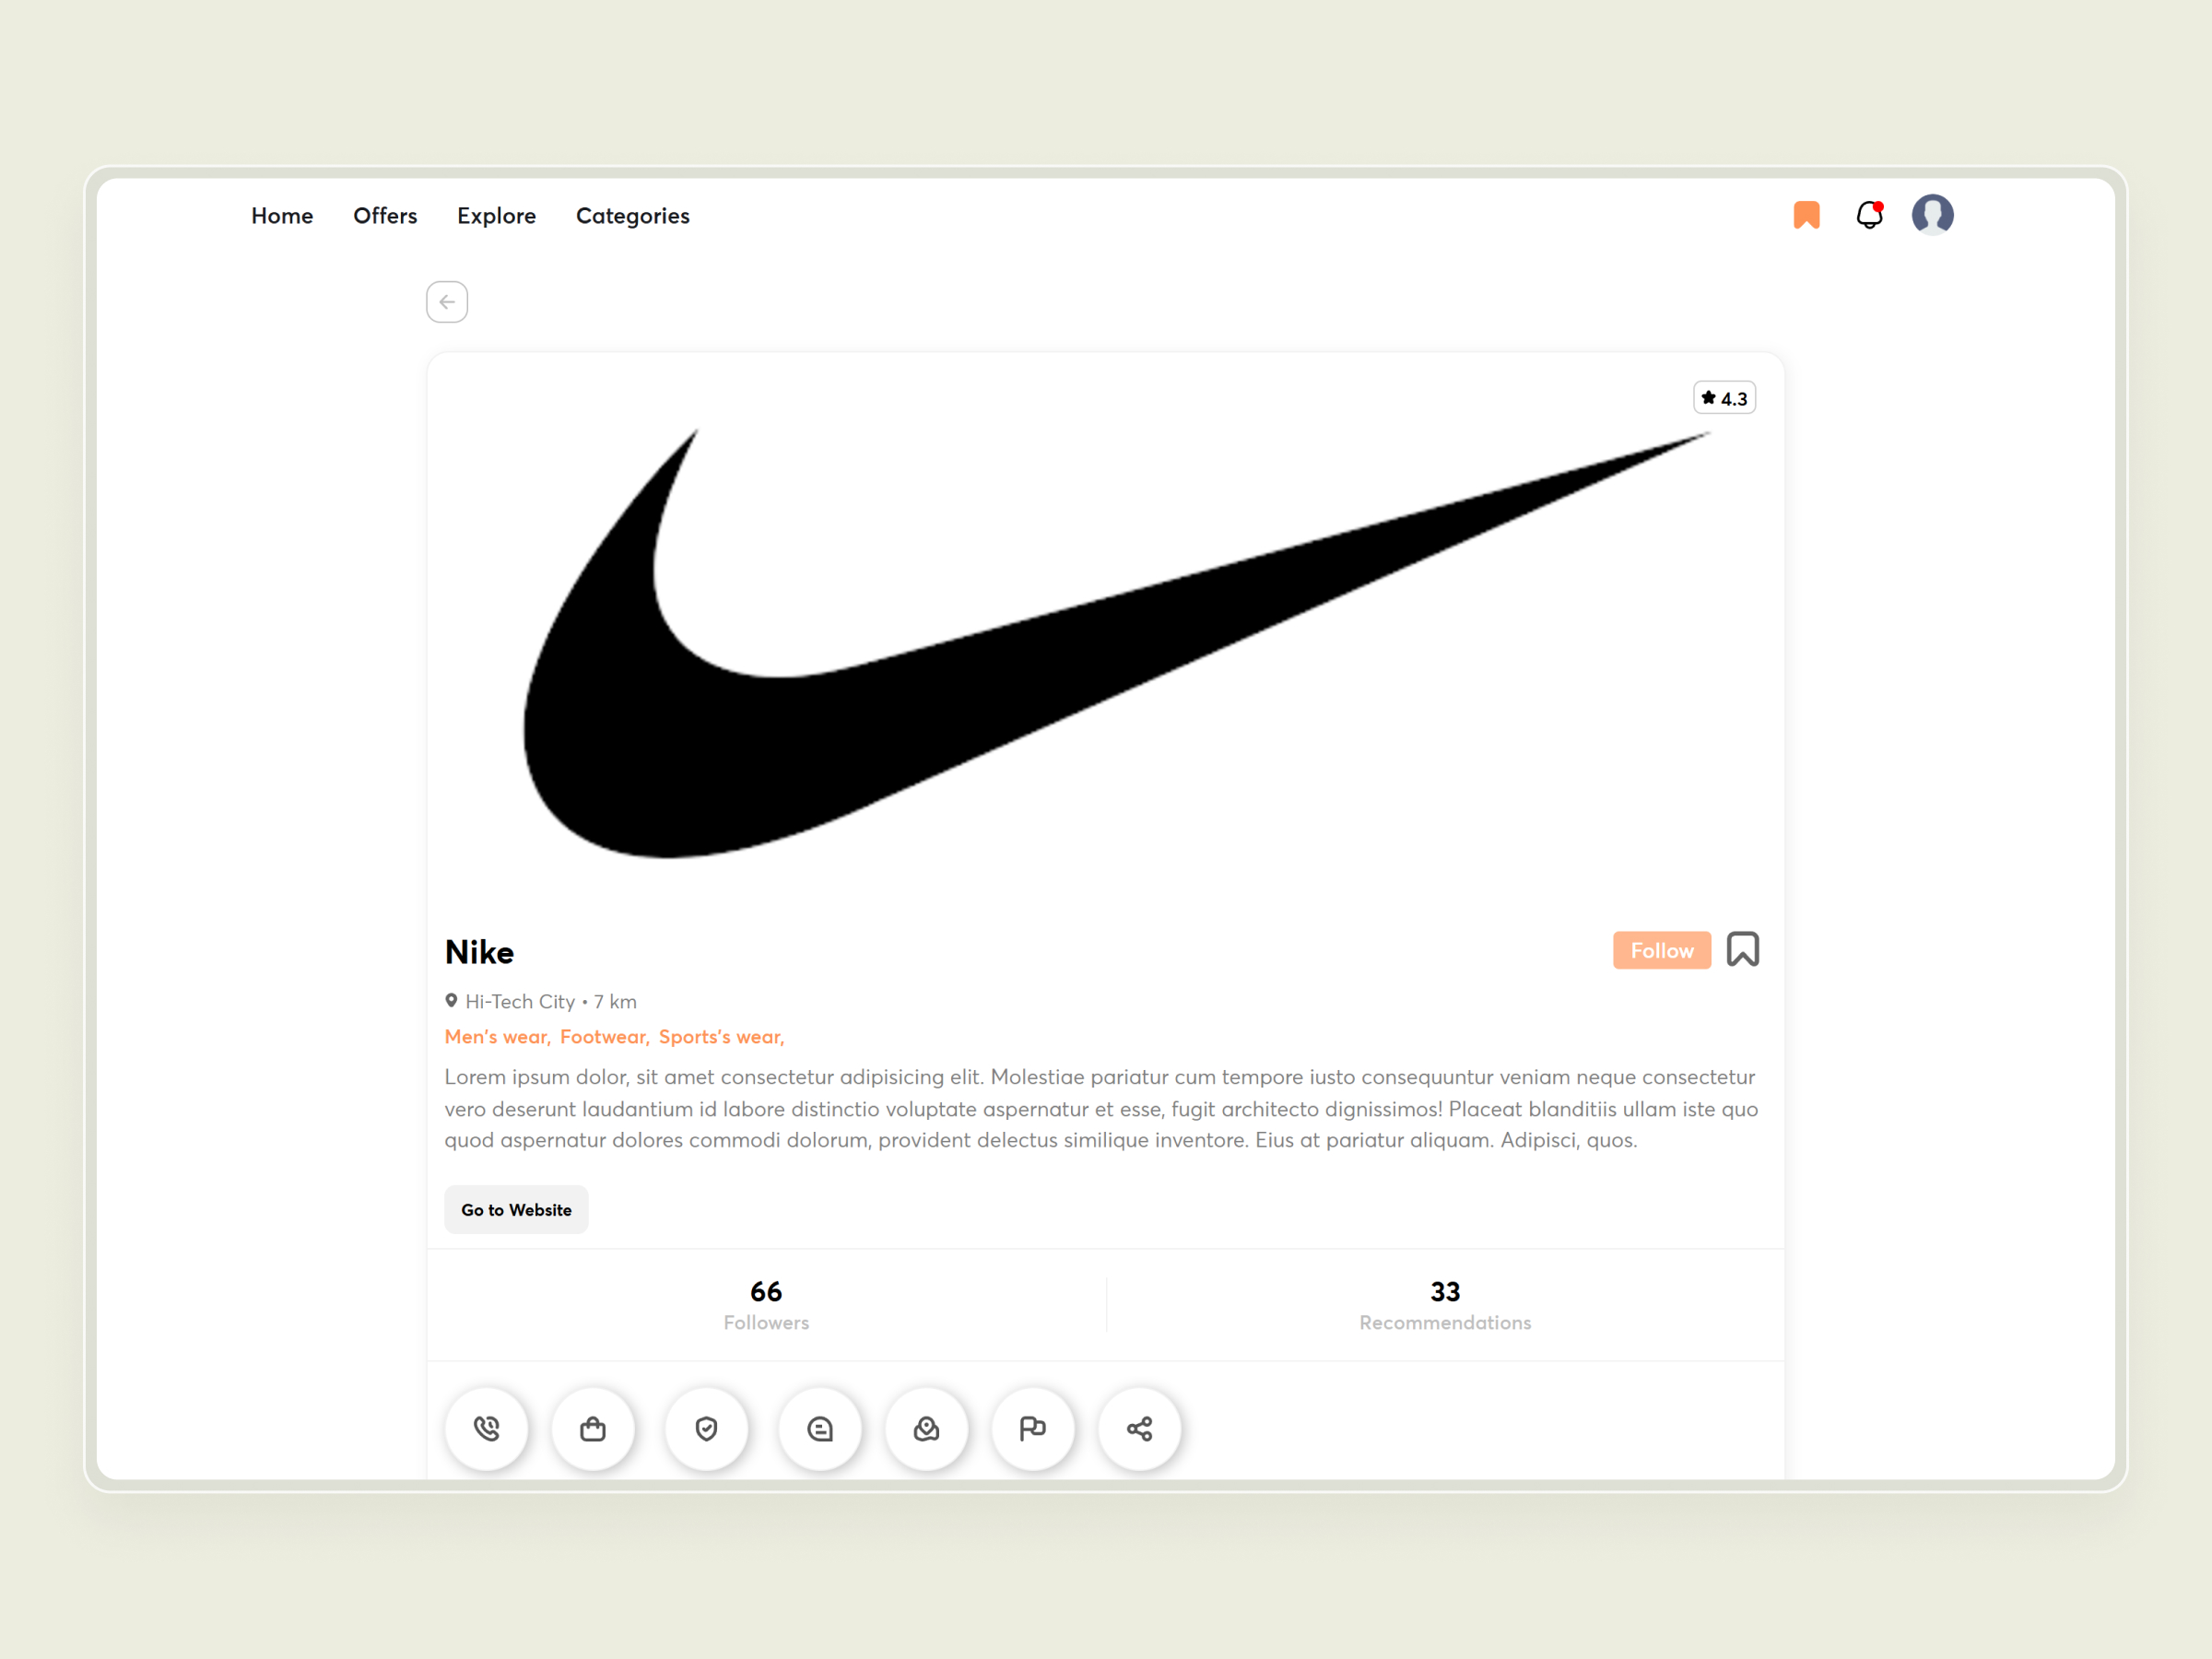Report the store using the flag icon
Screen dimensions: 2212x1659
[x=1033, y=1429]
